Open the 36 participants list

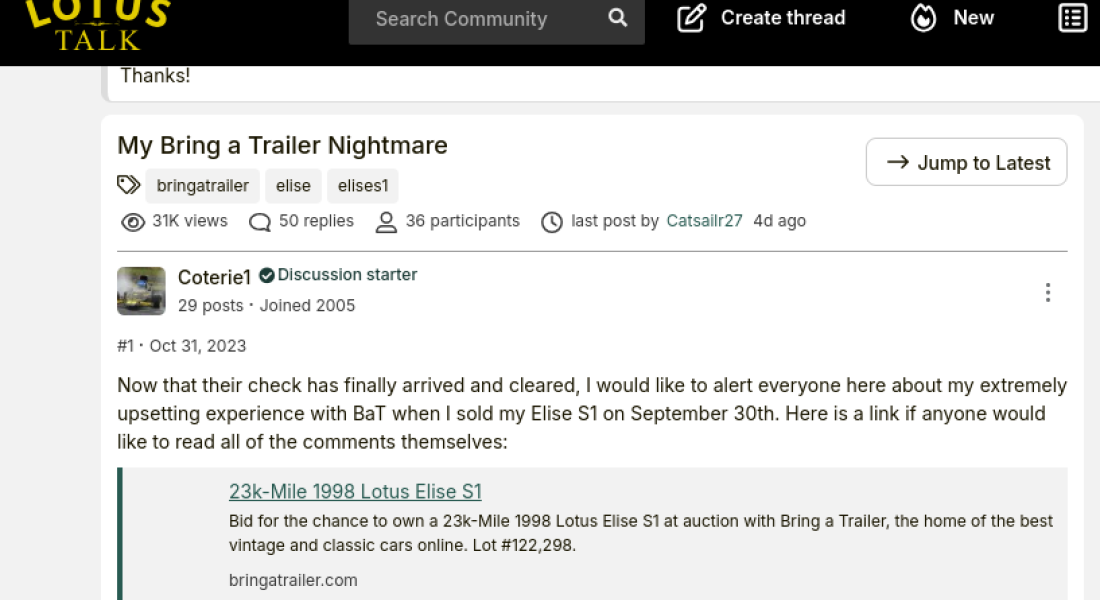click(x=462, y=221)
